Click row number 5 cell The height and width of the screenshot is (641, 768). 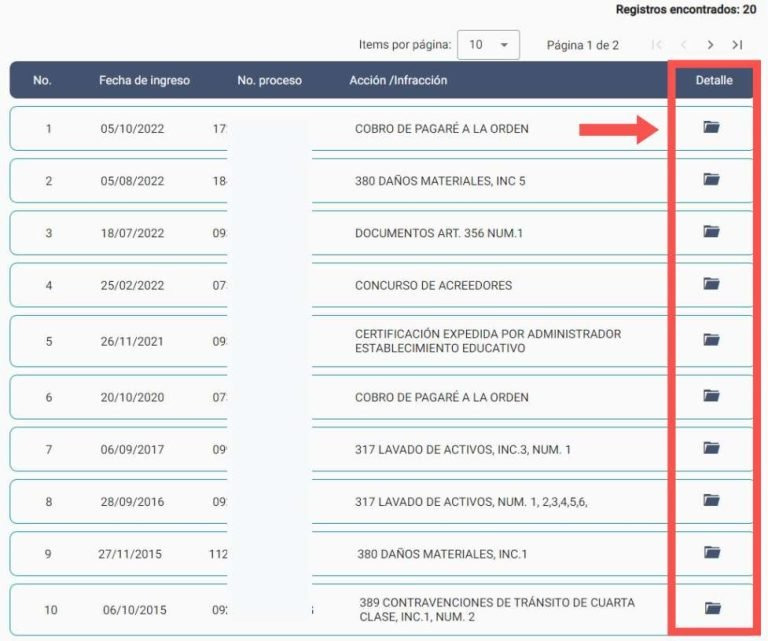point(48,341)
